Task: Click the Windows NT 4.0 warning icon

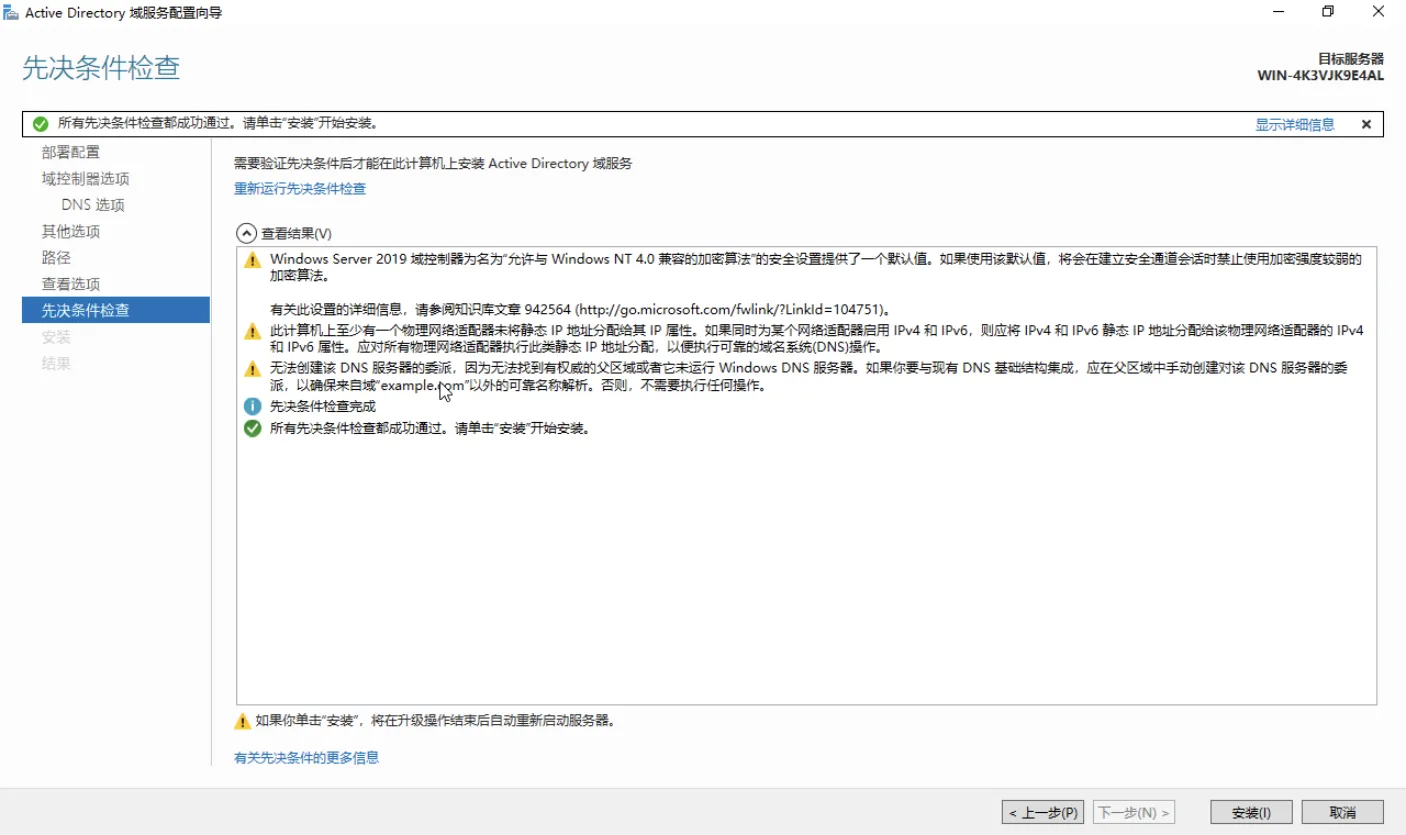Action: pos(253,260)
